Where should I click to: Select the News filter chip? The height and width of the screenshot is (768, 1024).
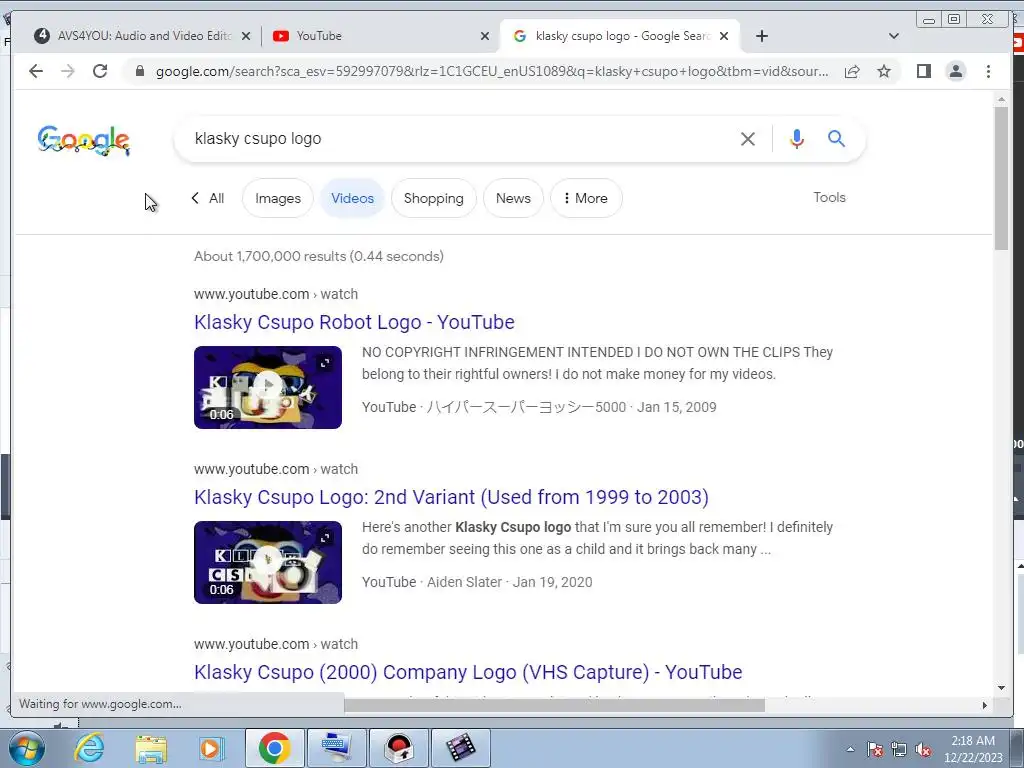coord(513,198)
